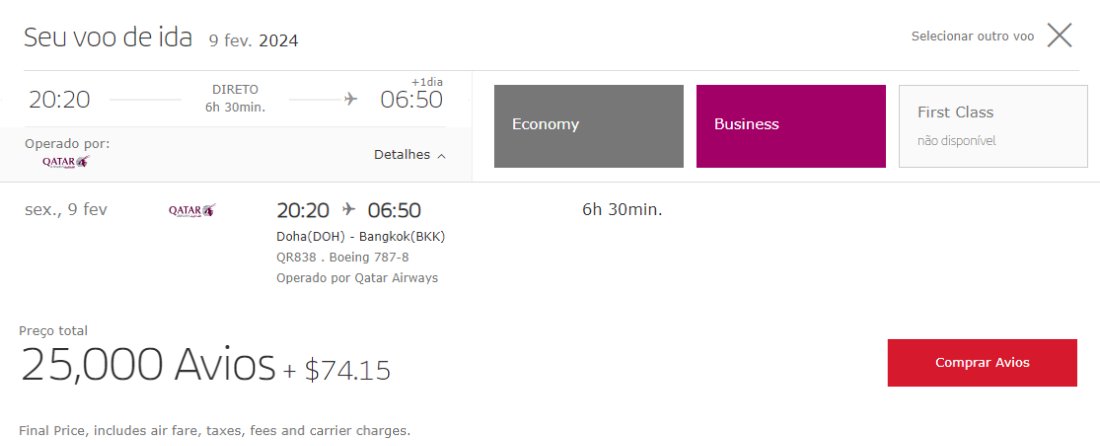1100x446 pixels.
Task: Select the Economy cabin tab
Action: pyautogui.click(x=589, y=126)
